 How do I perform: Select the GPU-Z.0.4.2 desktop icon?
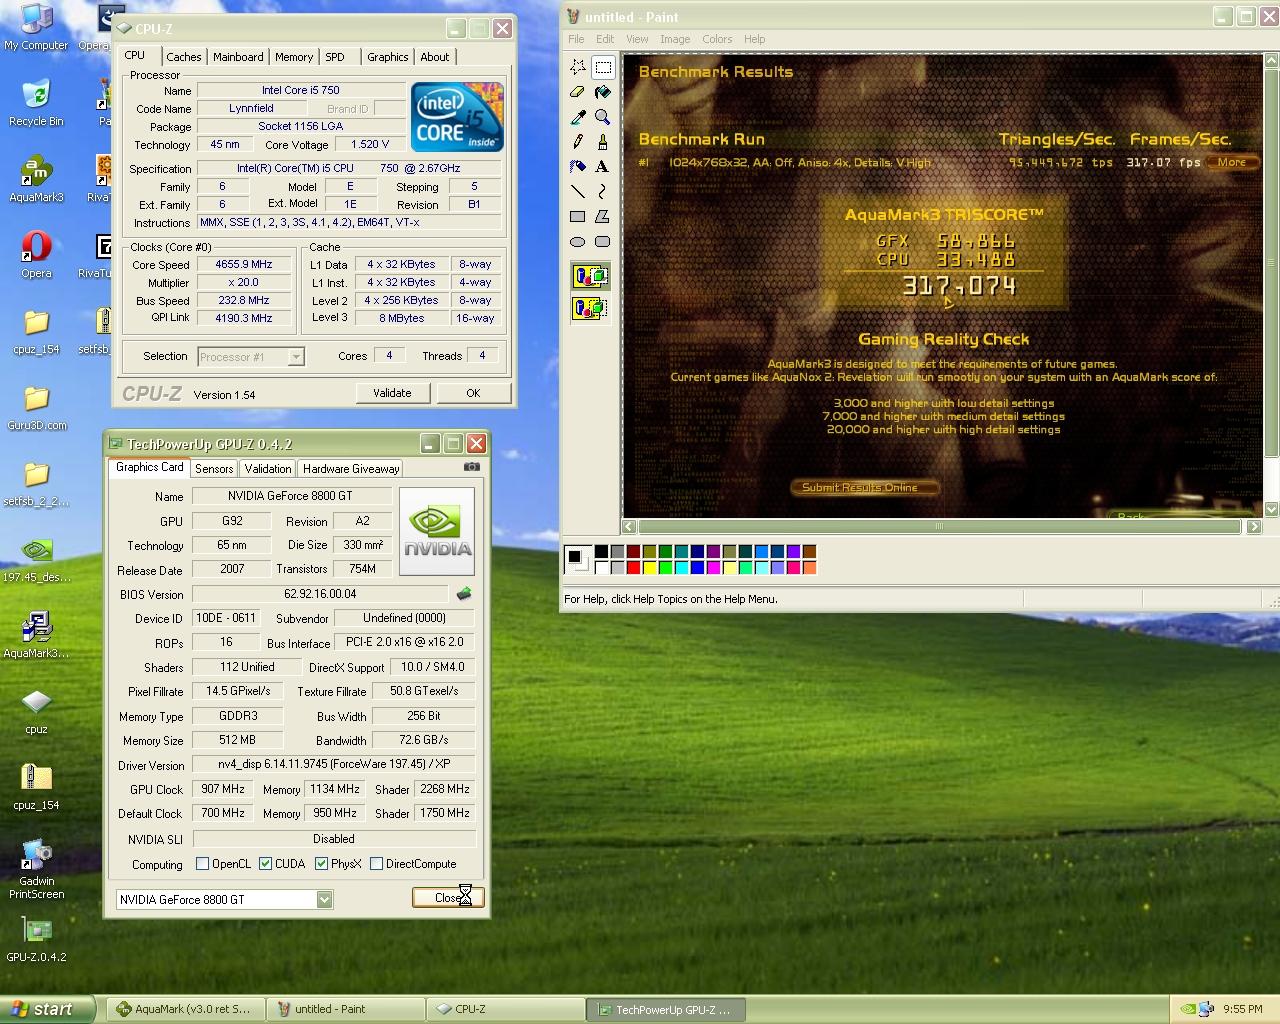(x=36, y=939)
